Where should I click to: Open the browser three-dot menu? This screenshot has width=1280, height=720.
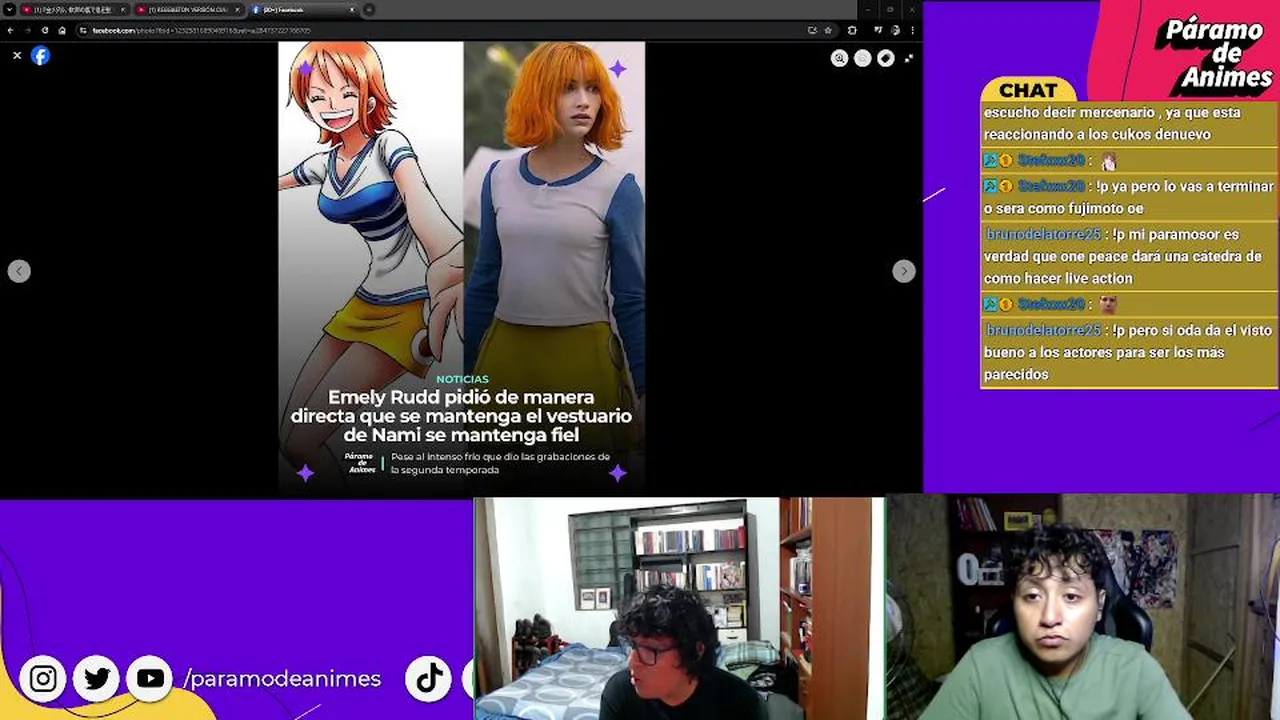911,30
